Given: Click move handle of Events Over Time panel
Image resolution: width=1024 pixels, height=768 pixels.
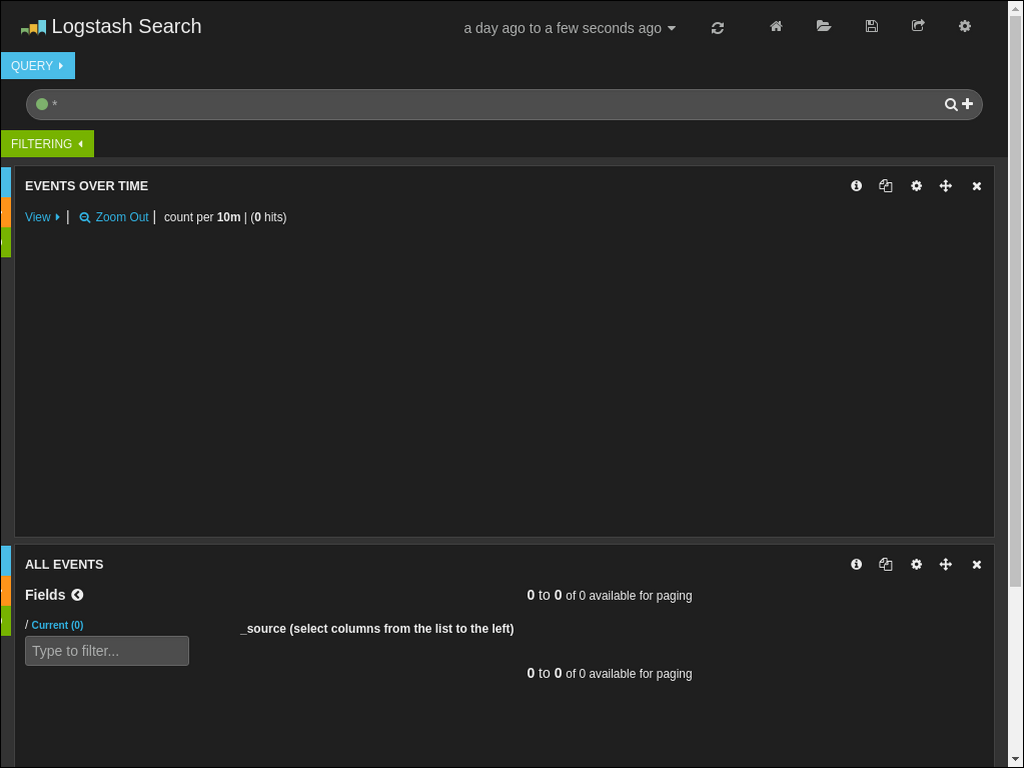Looking at the screenshot, I should click(946, 186).
